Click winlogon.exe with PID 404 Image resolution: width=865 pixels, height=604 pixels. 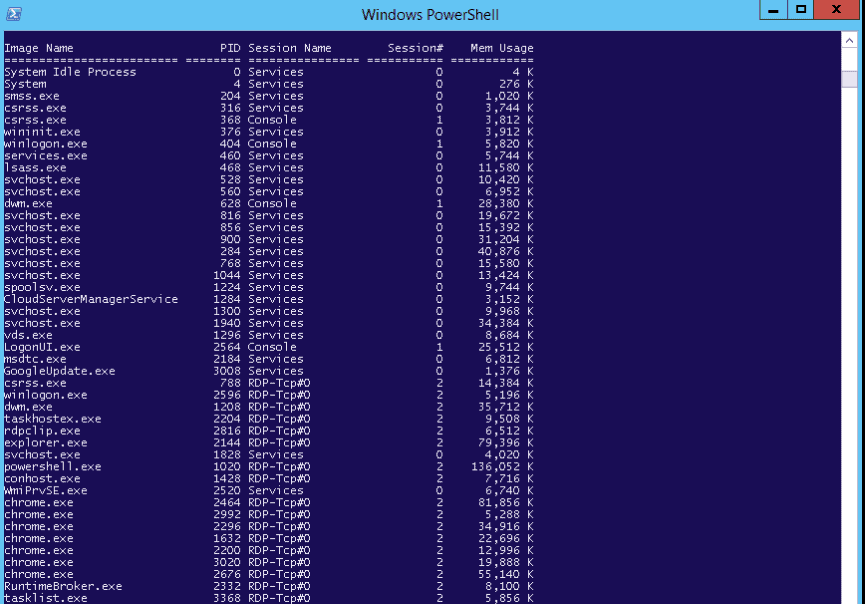tap(46, 144)
